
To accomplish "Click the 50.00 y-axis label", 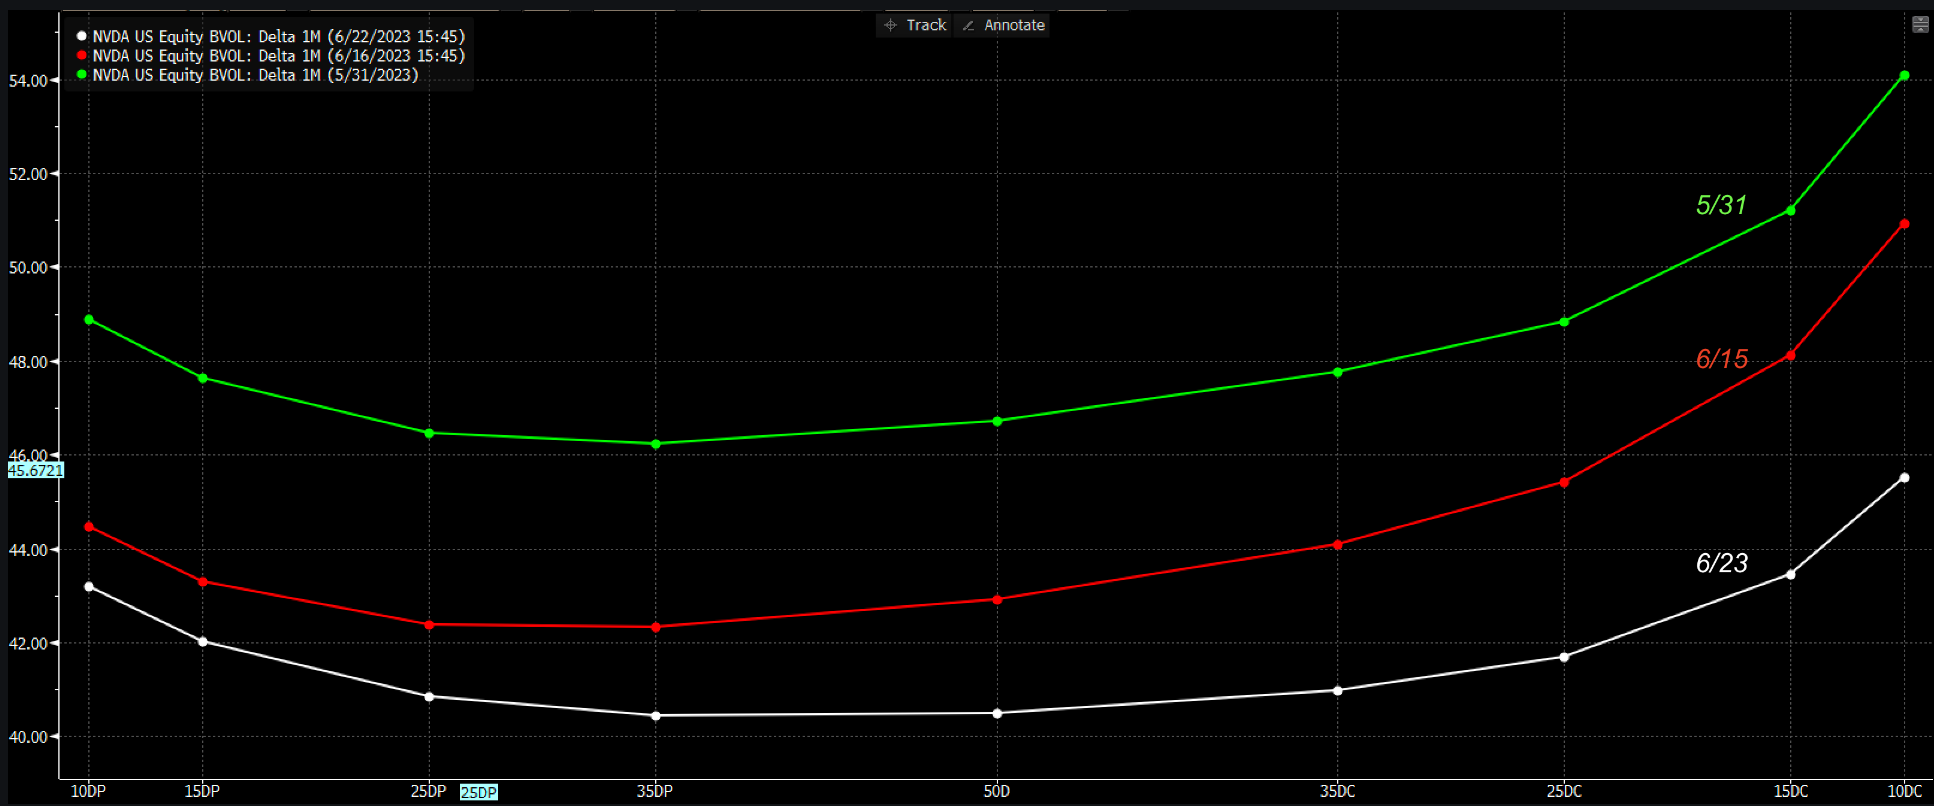I will pyautogui.click(x=28, y=268).
